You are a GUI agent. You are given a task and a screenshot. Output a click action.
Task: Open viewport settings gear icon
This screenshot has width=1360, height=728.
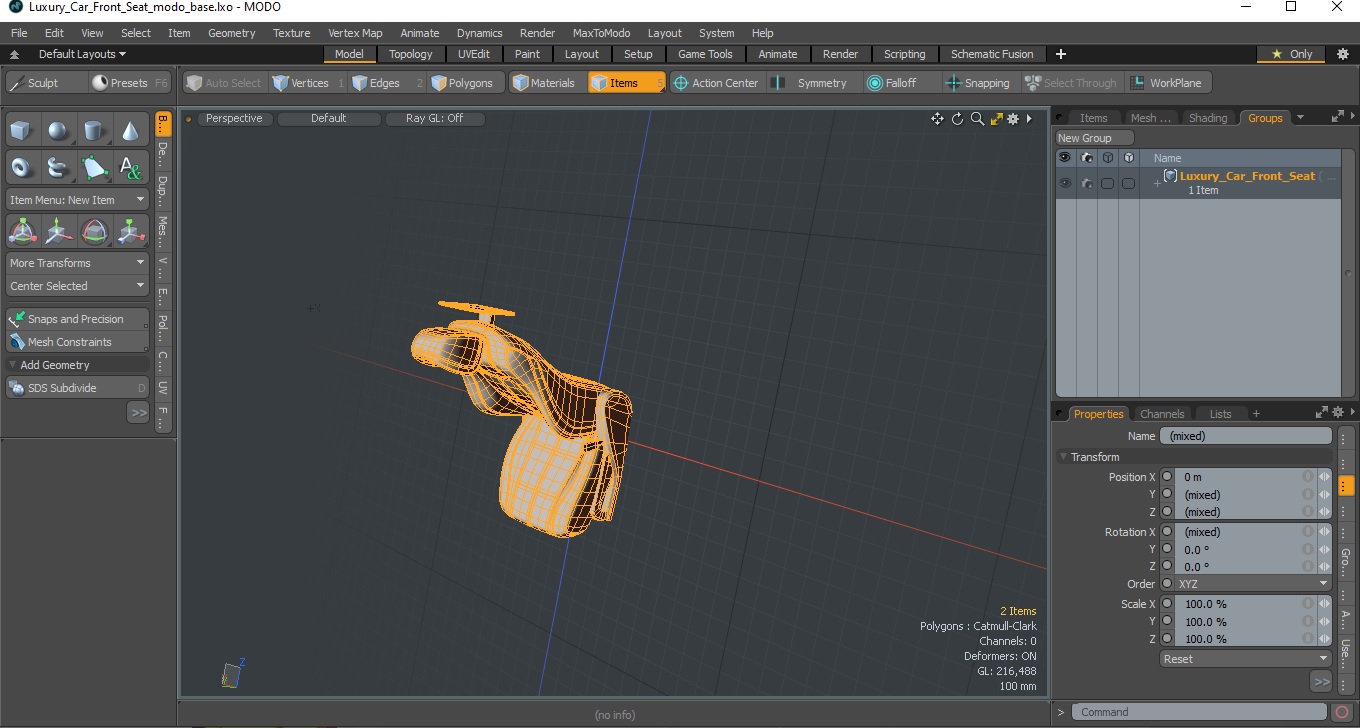click(1013, 119)
